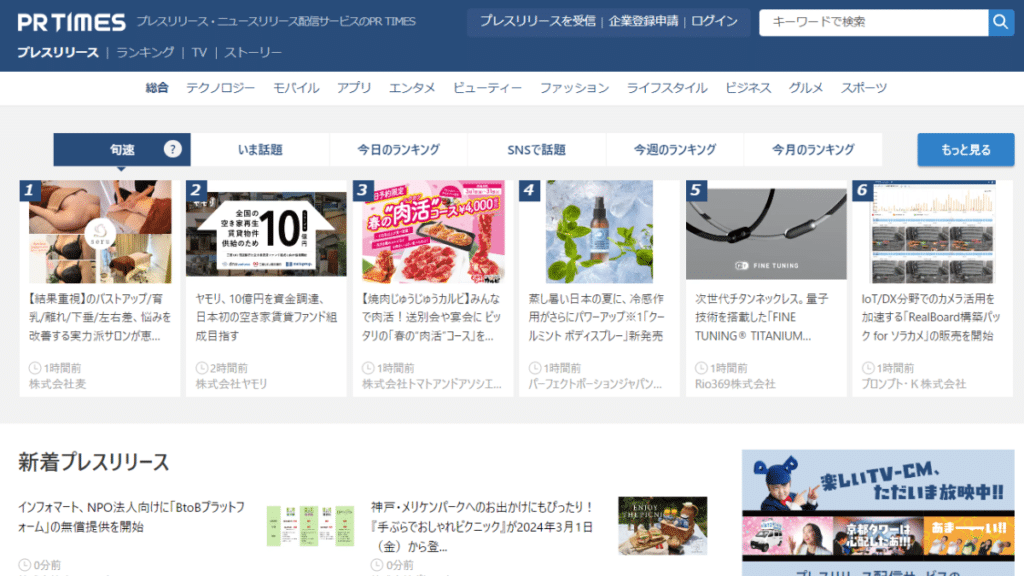Open the SNSで話題 tab
This screenshot has width=1024, height=576.
(536, 150)
